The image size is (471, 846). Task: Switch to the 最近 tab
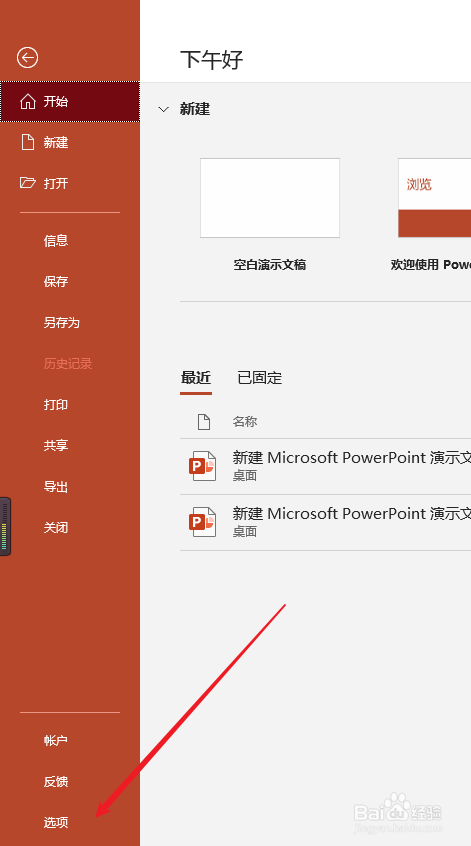(x=196, y=378)
